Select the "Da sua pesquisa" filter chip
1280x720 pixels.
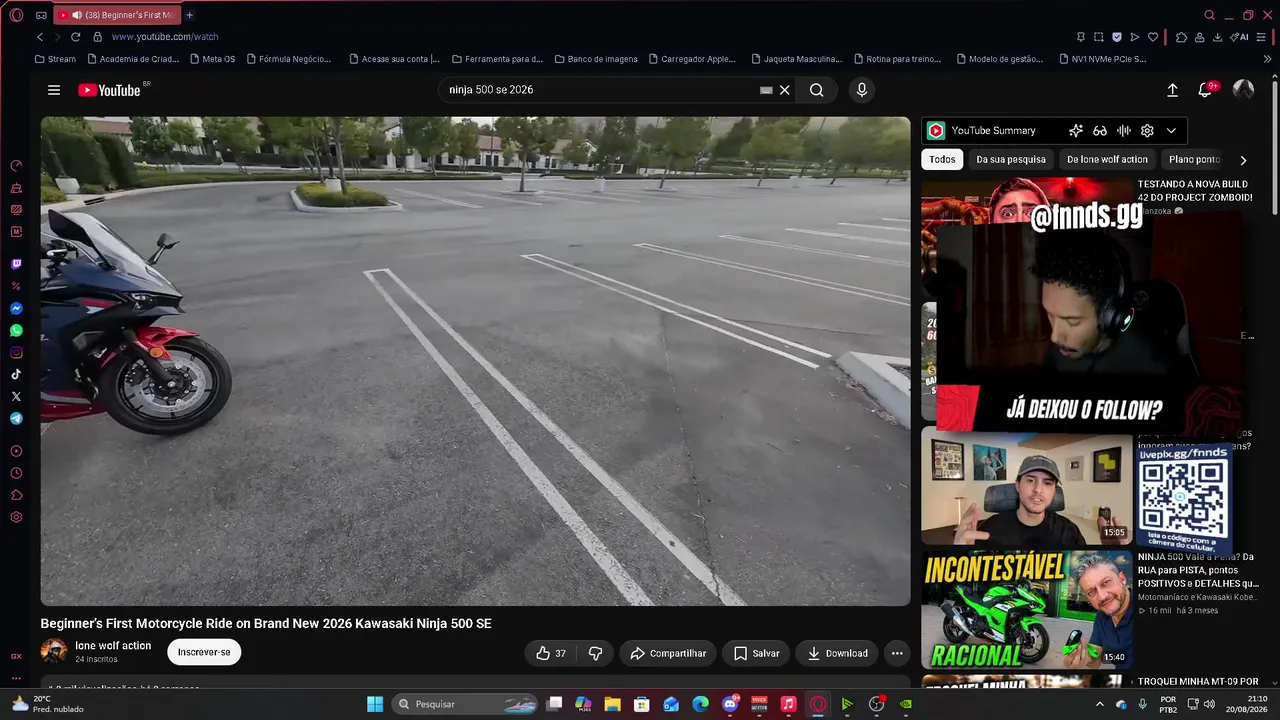pos(1011,160)
